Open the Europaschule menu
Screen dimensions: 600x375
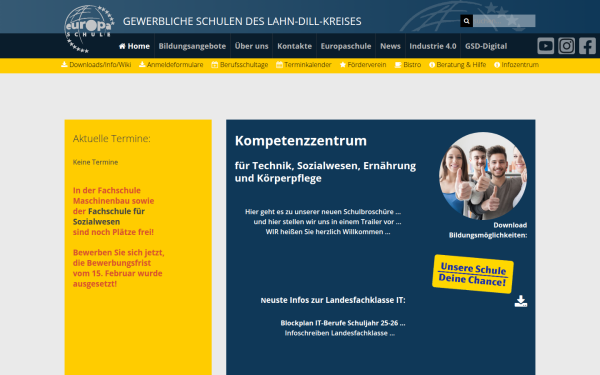coord(346,46)
